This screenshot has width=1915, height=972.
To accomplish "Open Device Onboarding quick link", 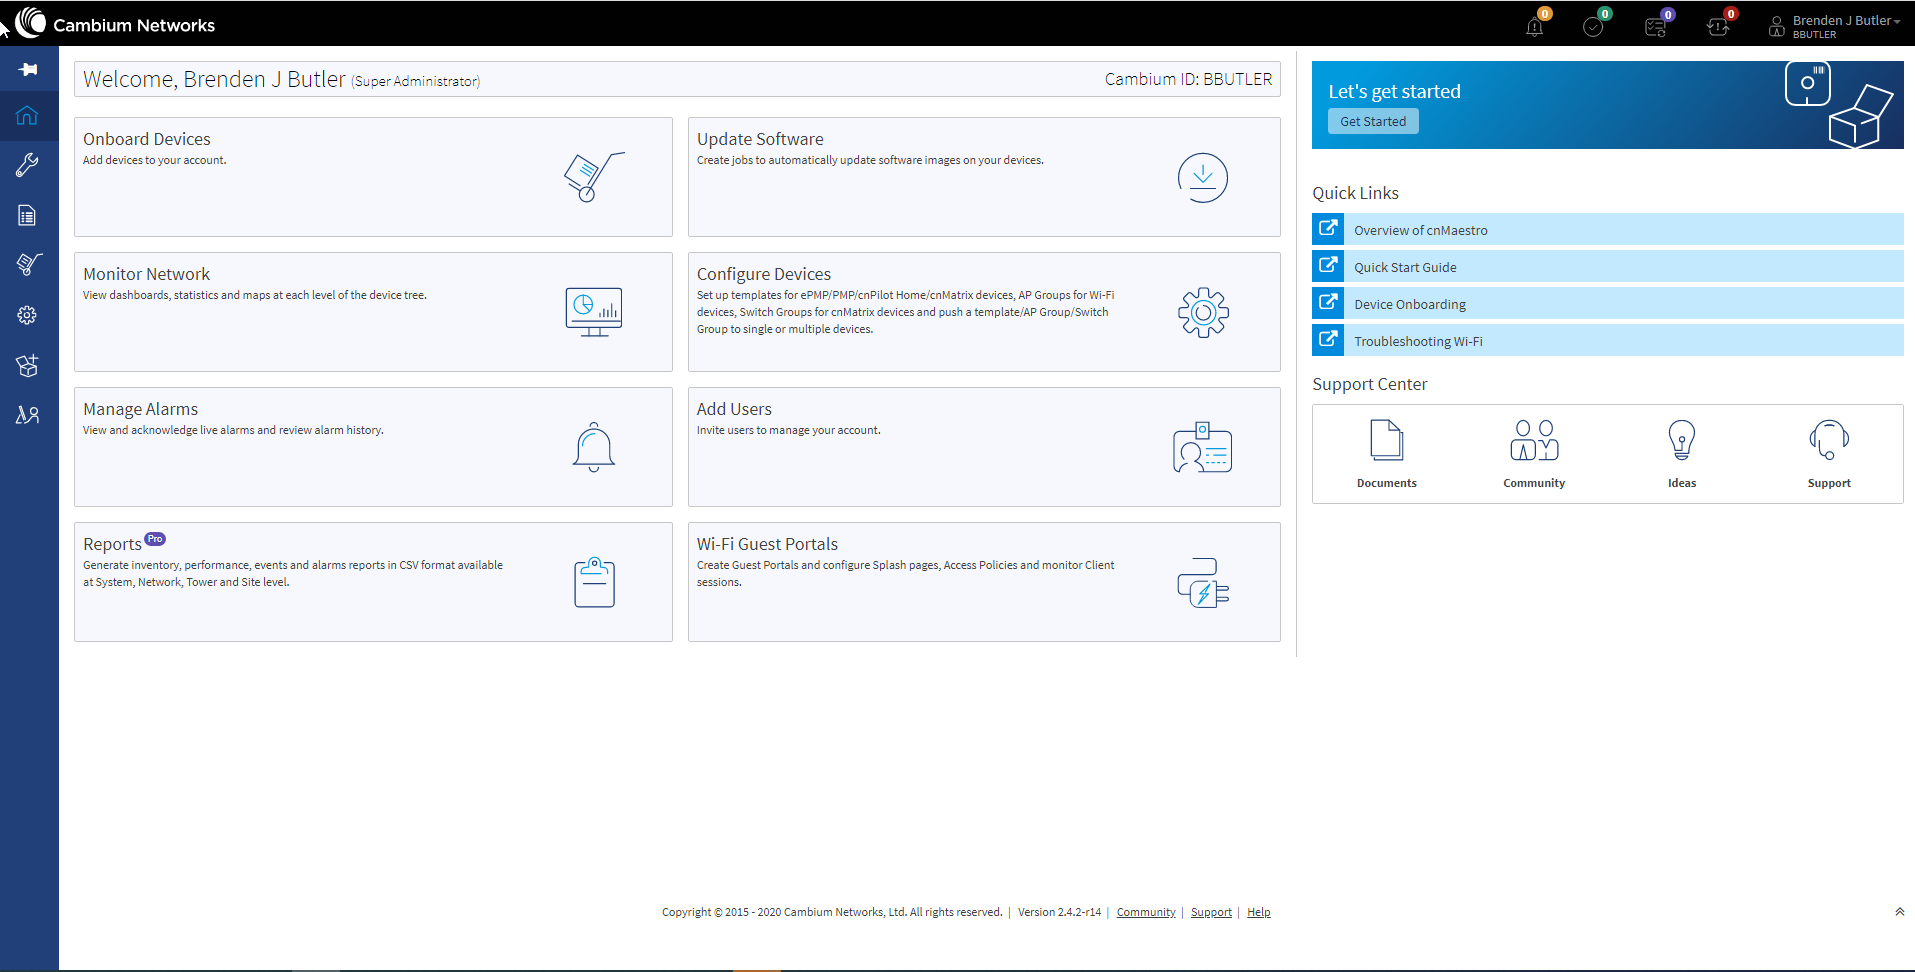I will coord(1608,303).
